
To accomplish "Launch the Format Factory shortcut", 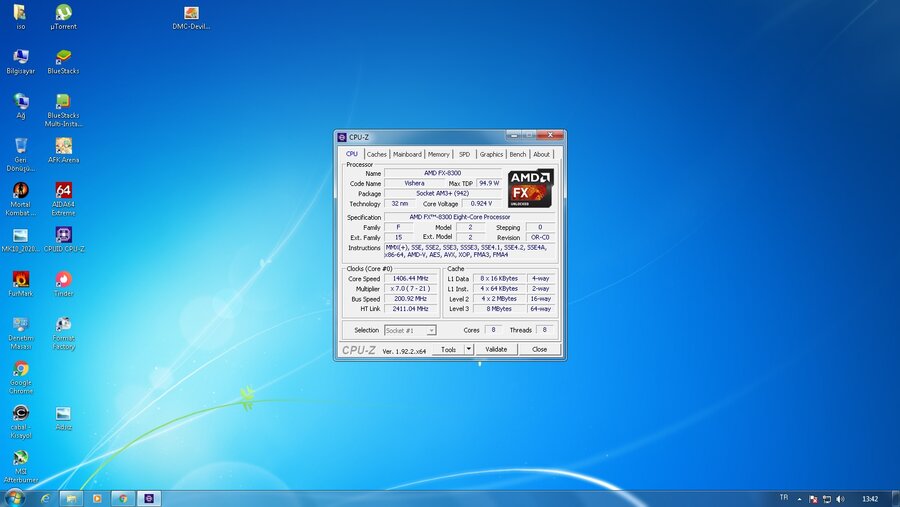I will click(x=63, y=333).
